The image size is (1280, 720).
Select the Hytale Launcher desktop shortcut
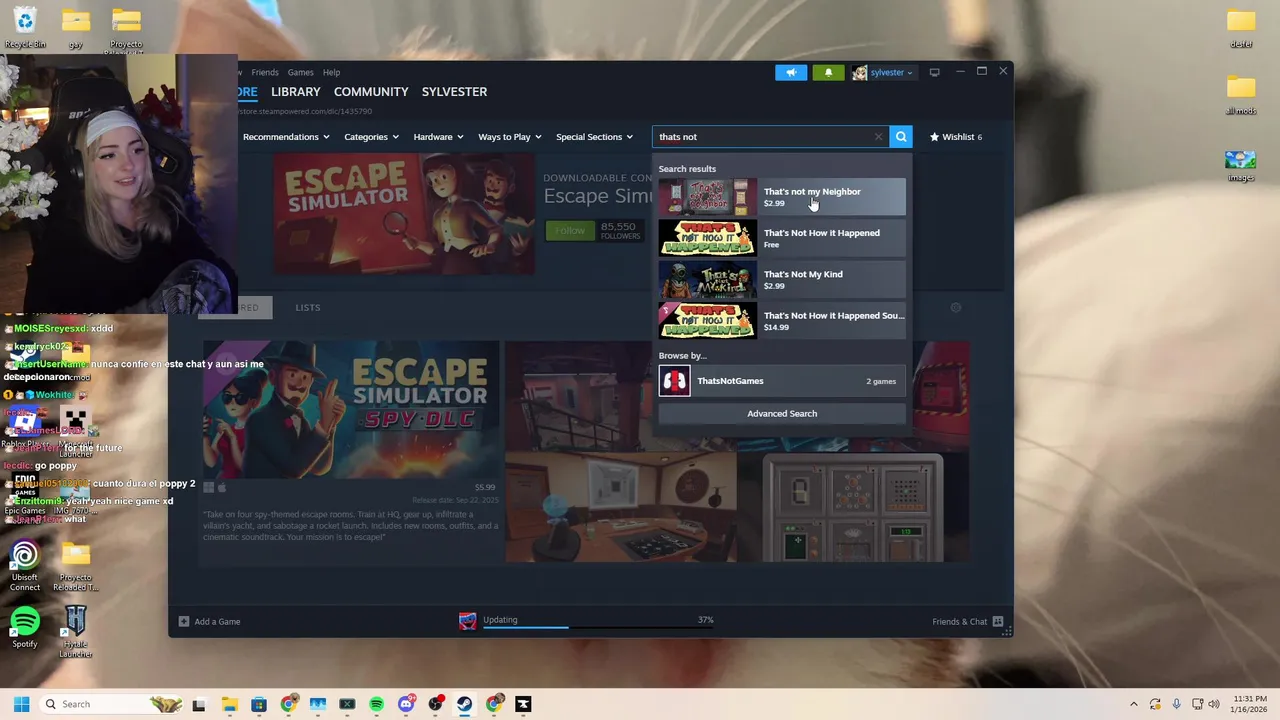(76, 632)
